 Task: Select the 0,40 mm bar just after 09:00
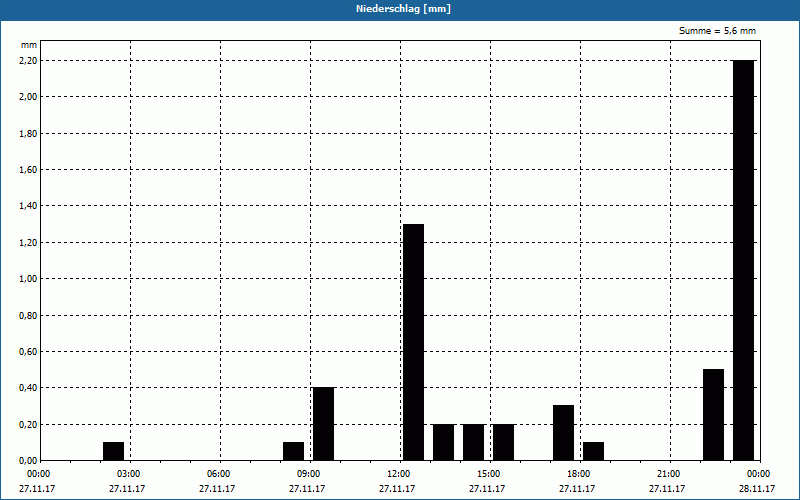[x=323, y=424]
